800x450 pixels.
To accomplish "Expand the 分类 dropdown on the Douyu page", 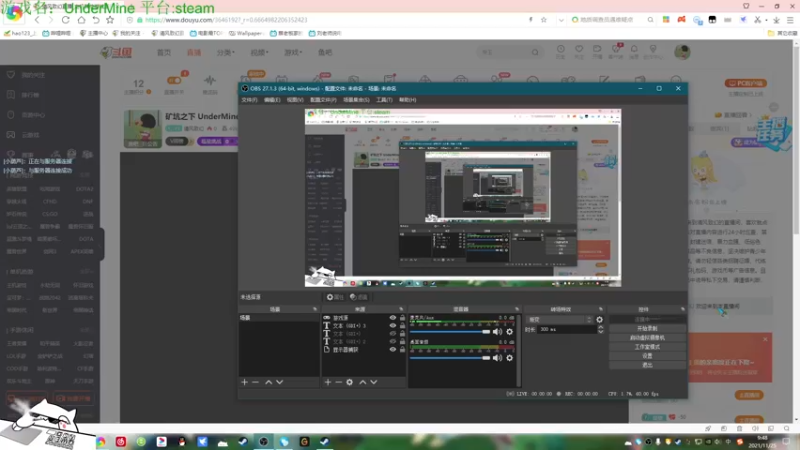I will (x=226, y=53).
